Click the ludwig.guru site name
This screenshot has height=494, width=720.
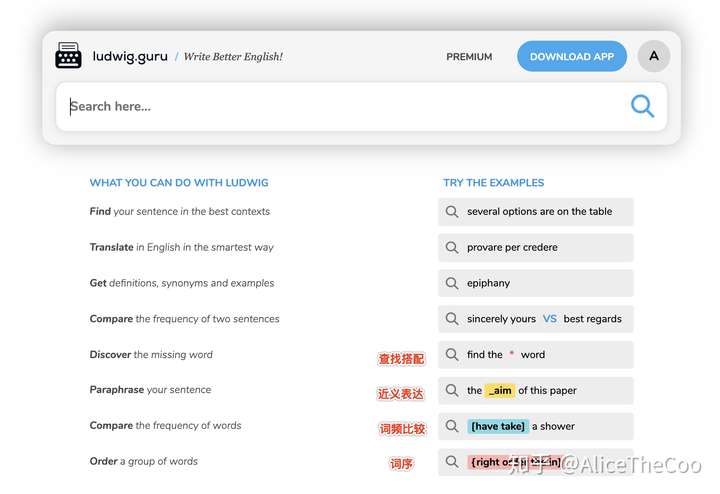click(130, 56)
